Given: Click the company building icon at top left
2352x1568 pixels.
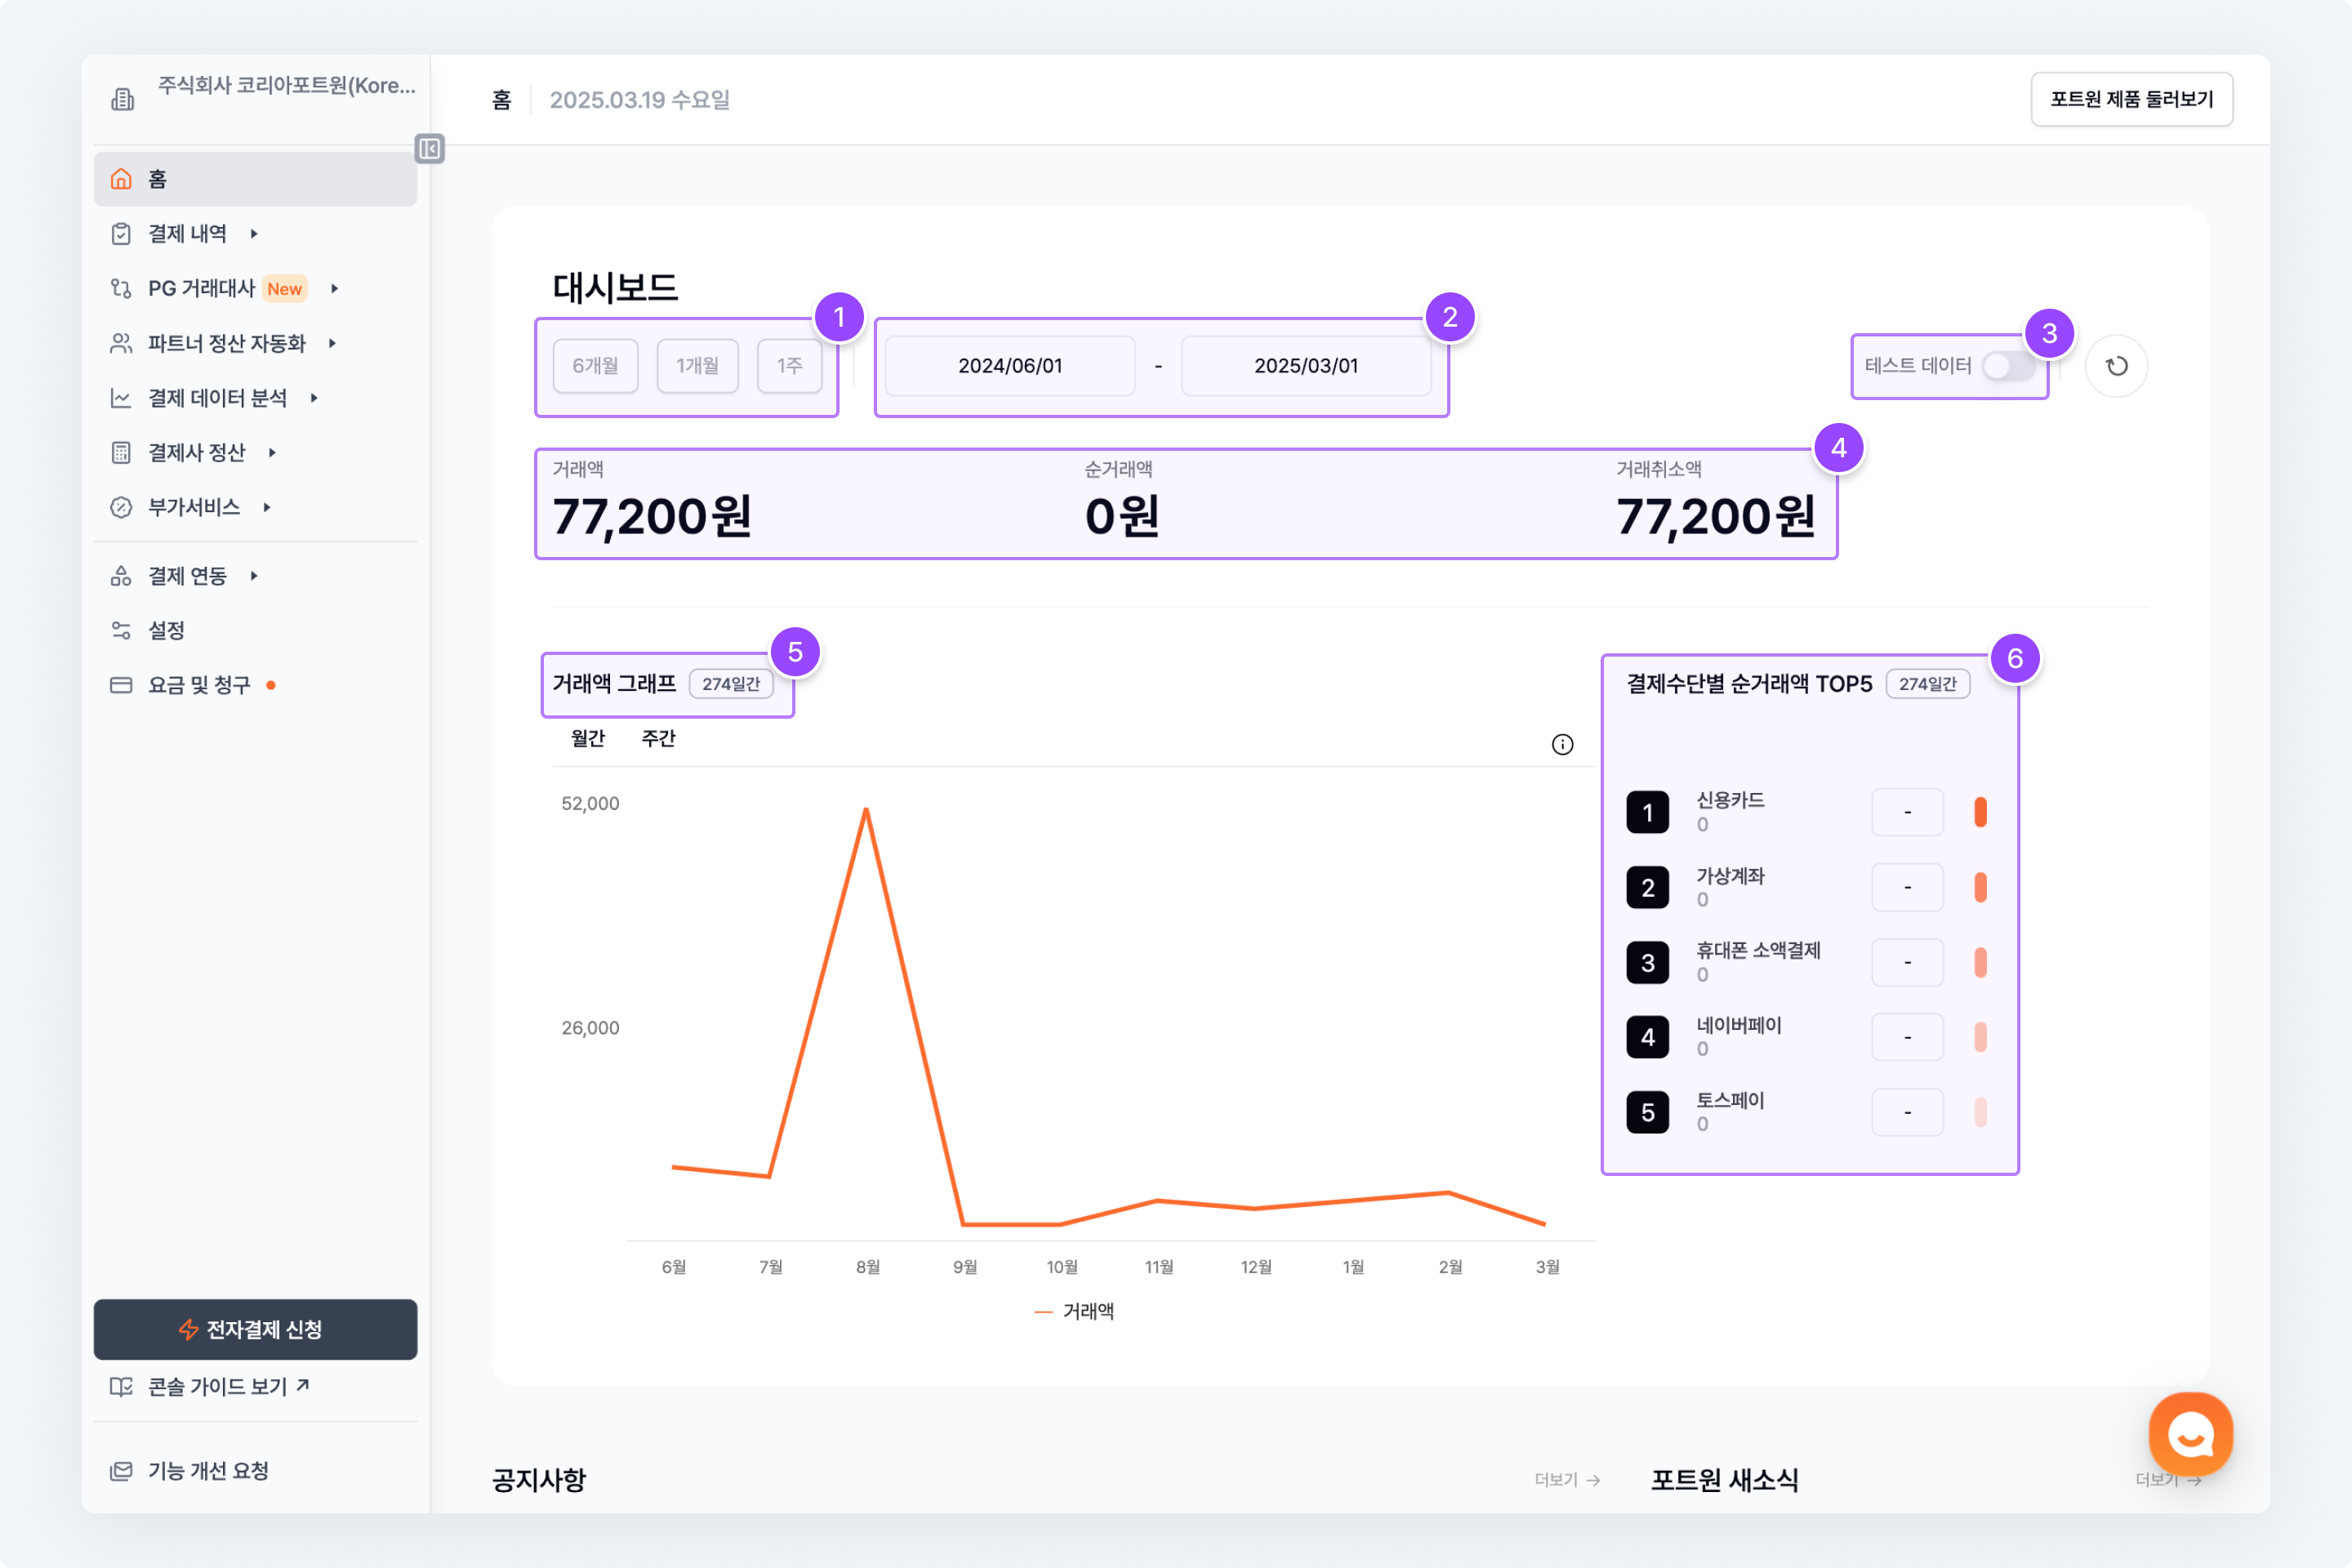Looking at the screenshot, I should [x=122, y=99].
